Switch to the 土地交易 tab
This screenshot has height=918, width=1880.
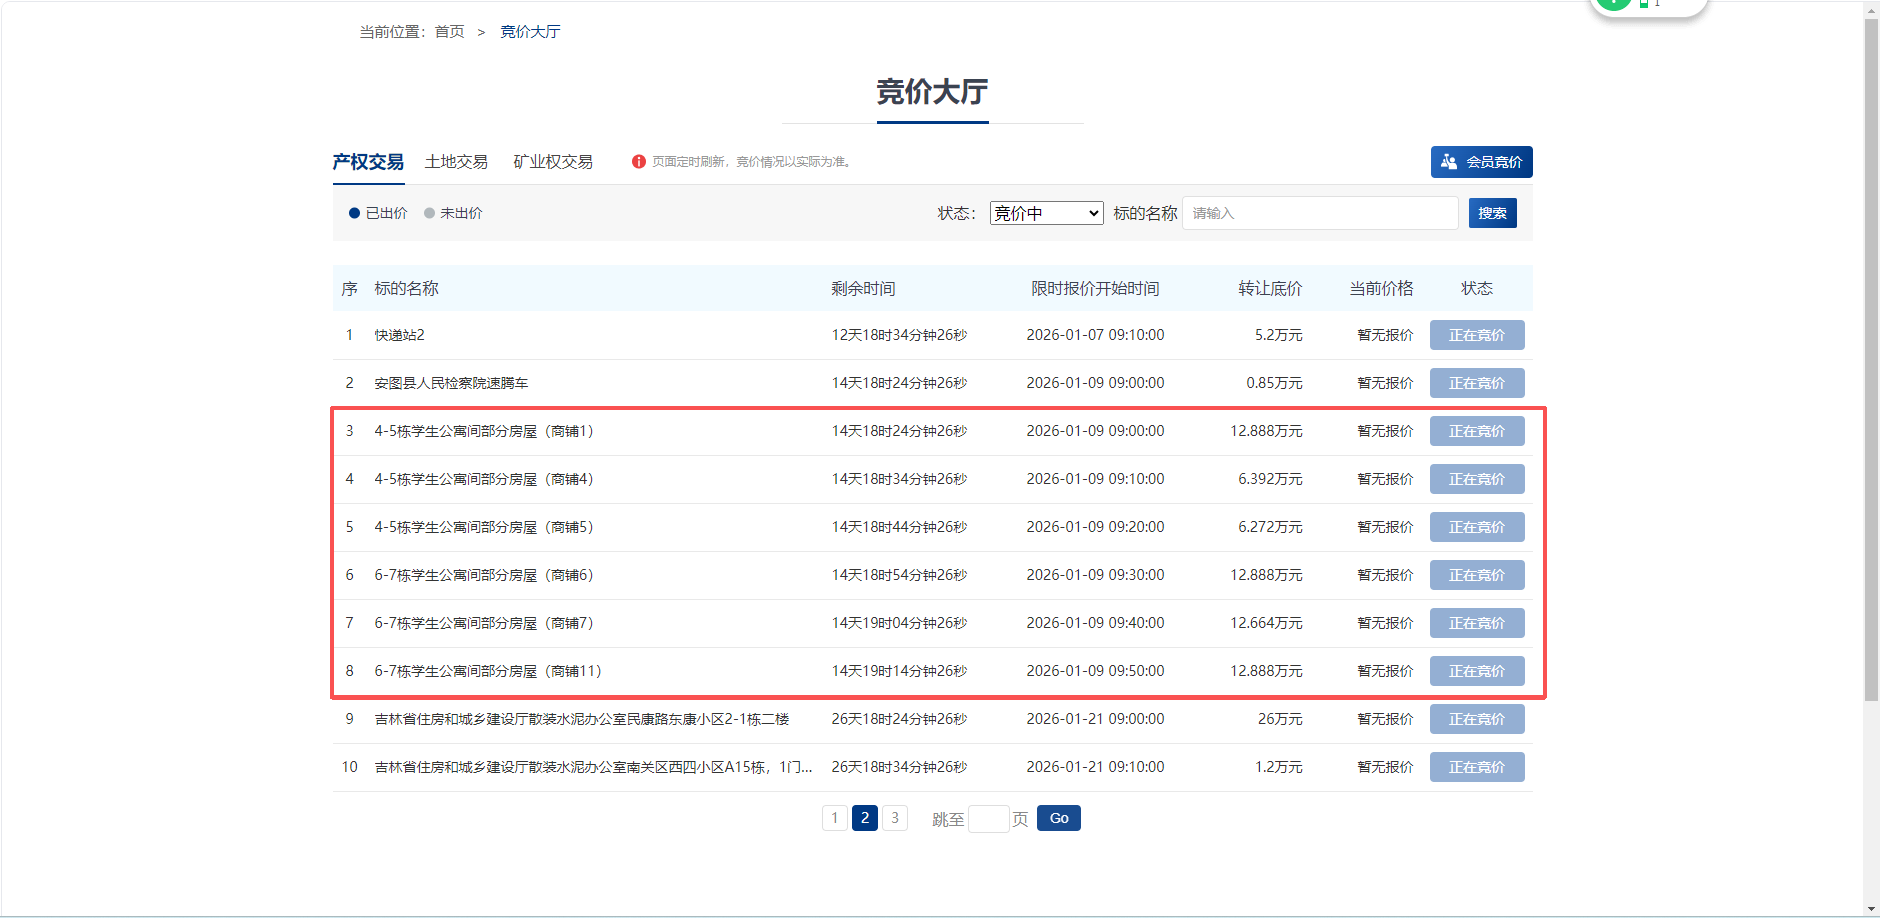456,162
